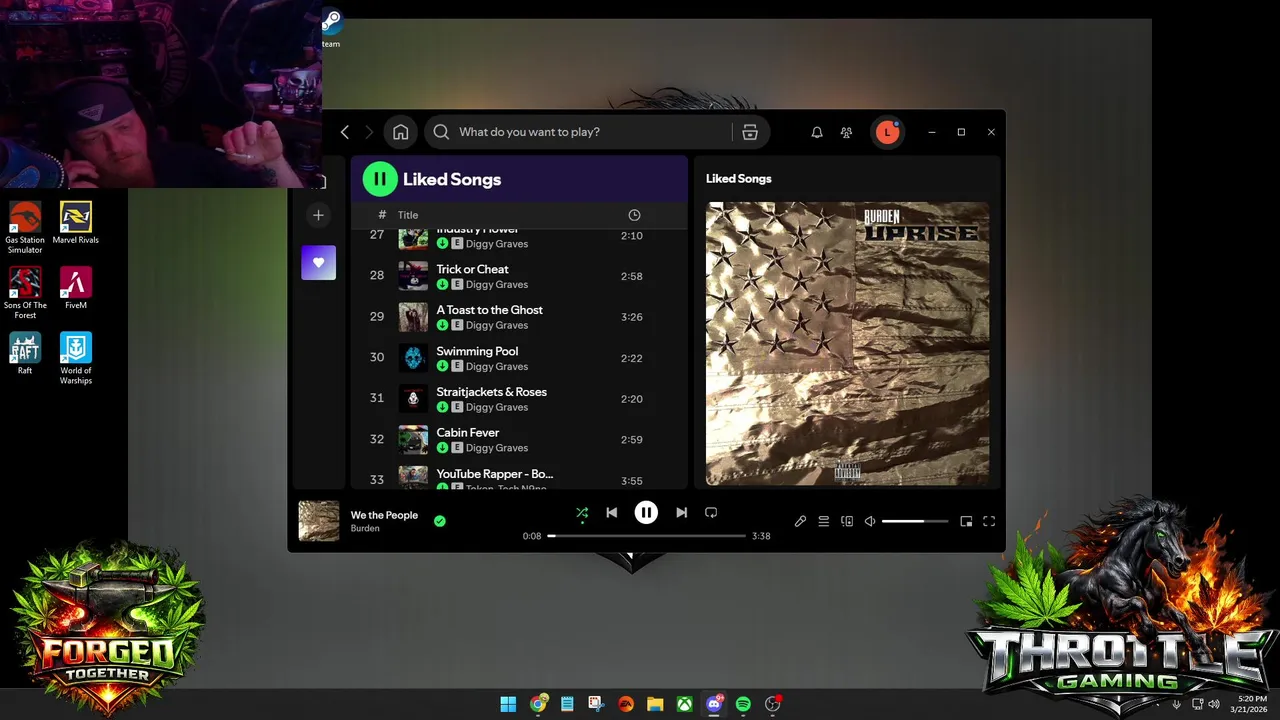This screenshot has width=1280, height=720.
Task: Skip to the previous track
Action: [x=612, y=512]
